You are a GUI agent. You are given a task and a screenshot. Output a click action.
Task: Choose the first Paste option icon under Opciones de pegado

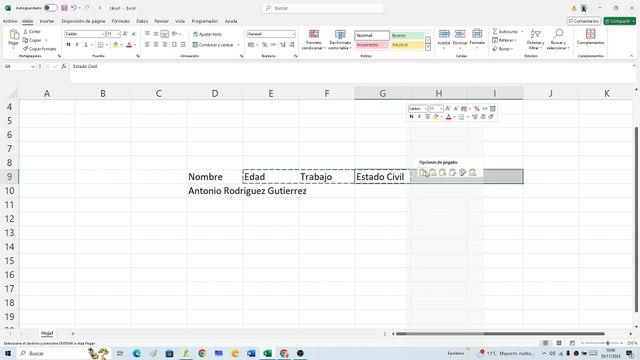tap(423, 172)
